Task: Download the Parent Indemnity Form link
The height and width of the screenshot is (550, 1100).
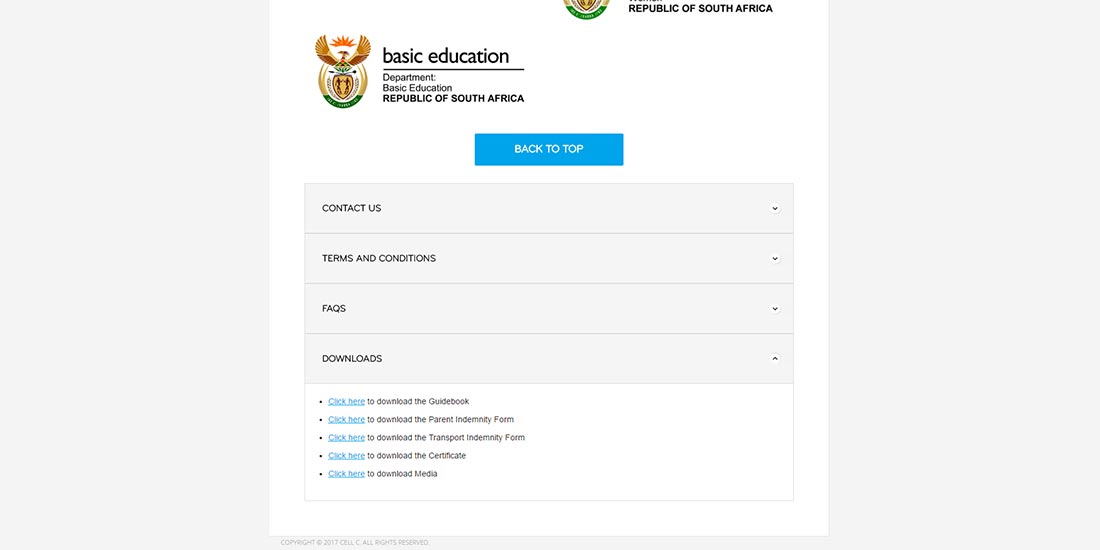Action: (346, 420)
